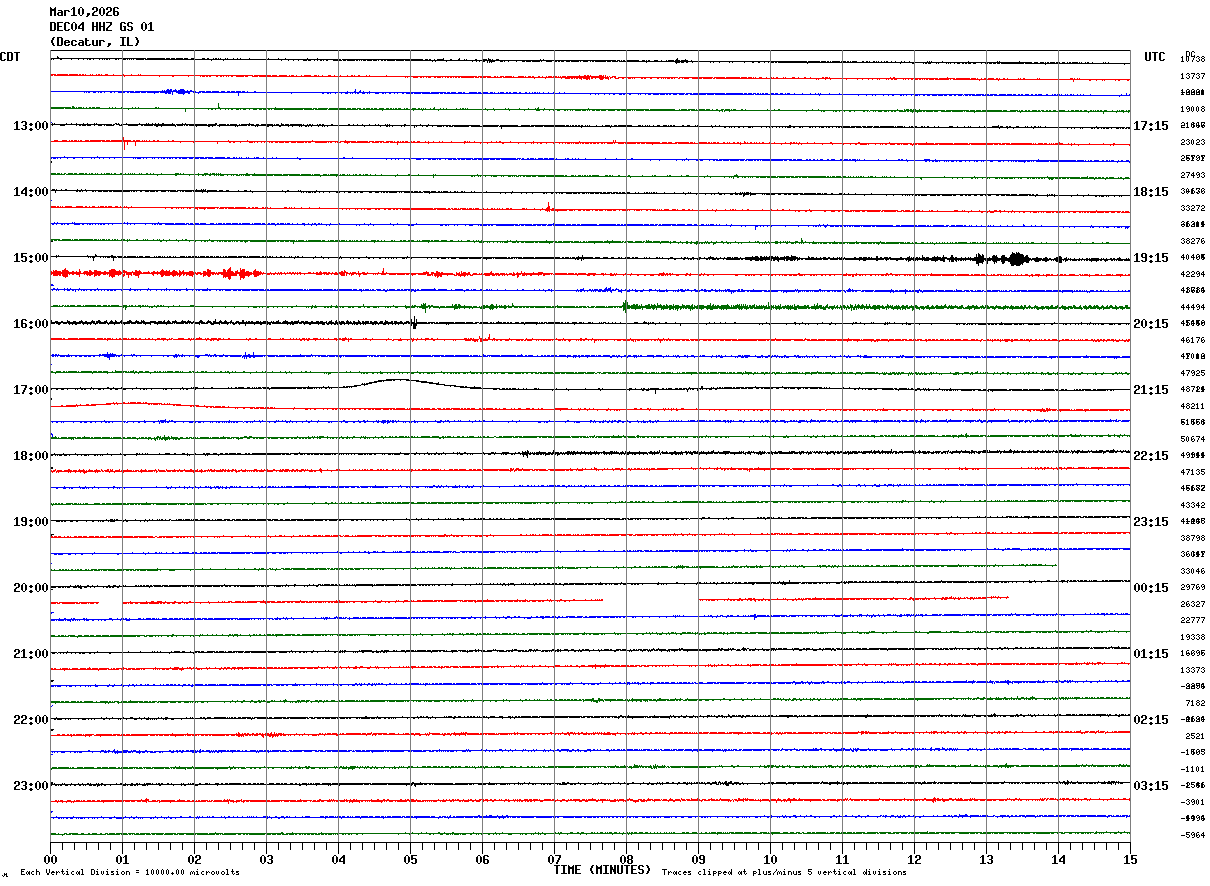Click DC offset value 38276
The image size is (1210, 886).
(1192, 242)
